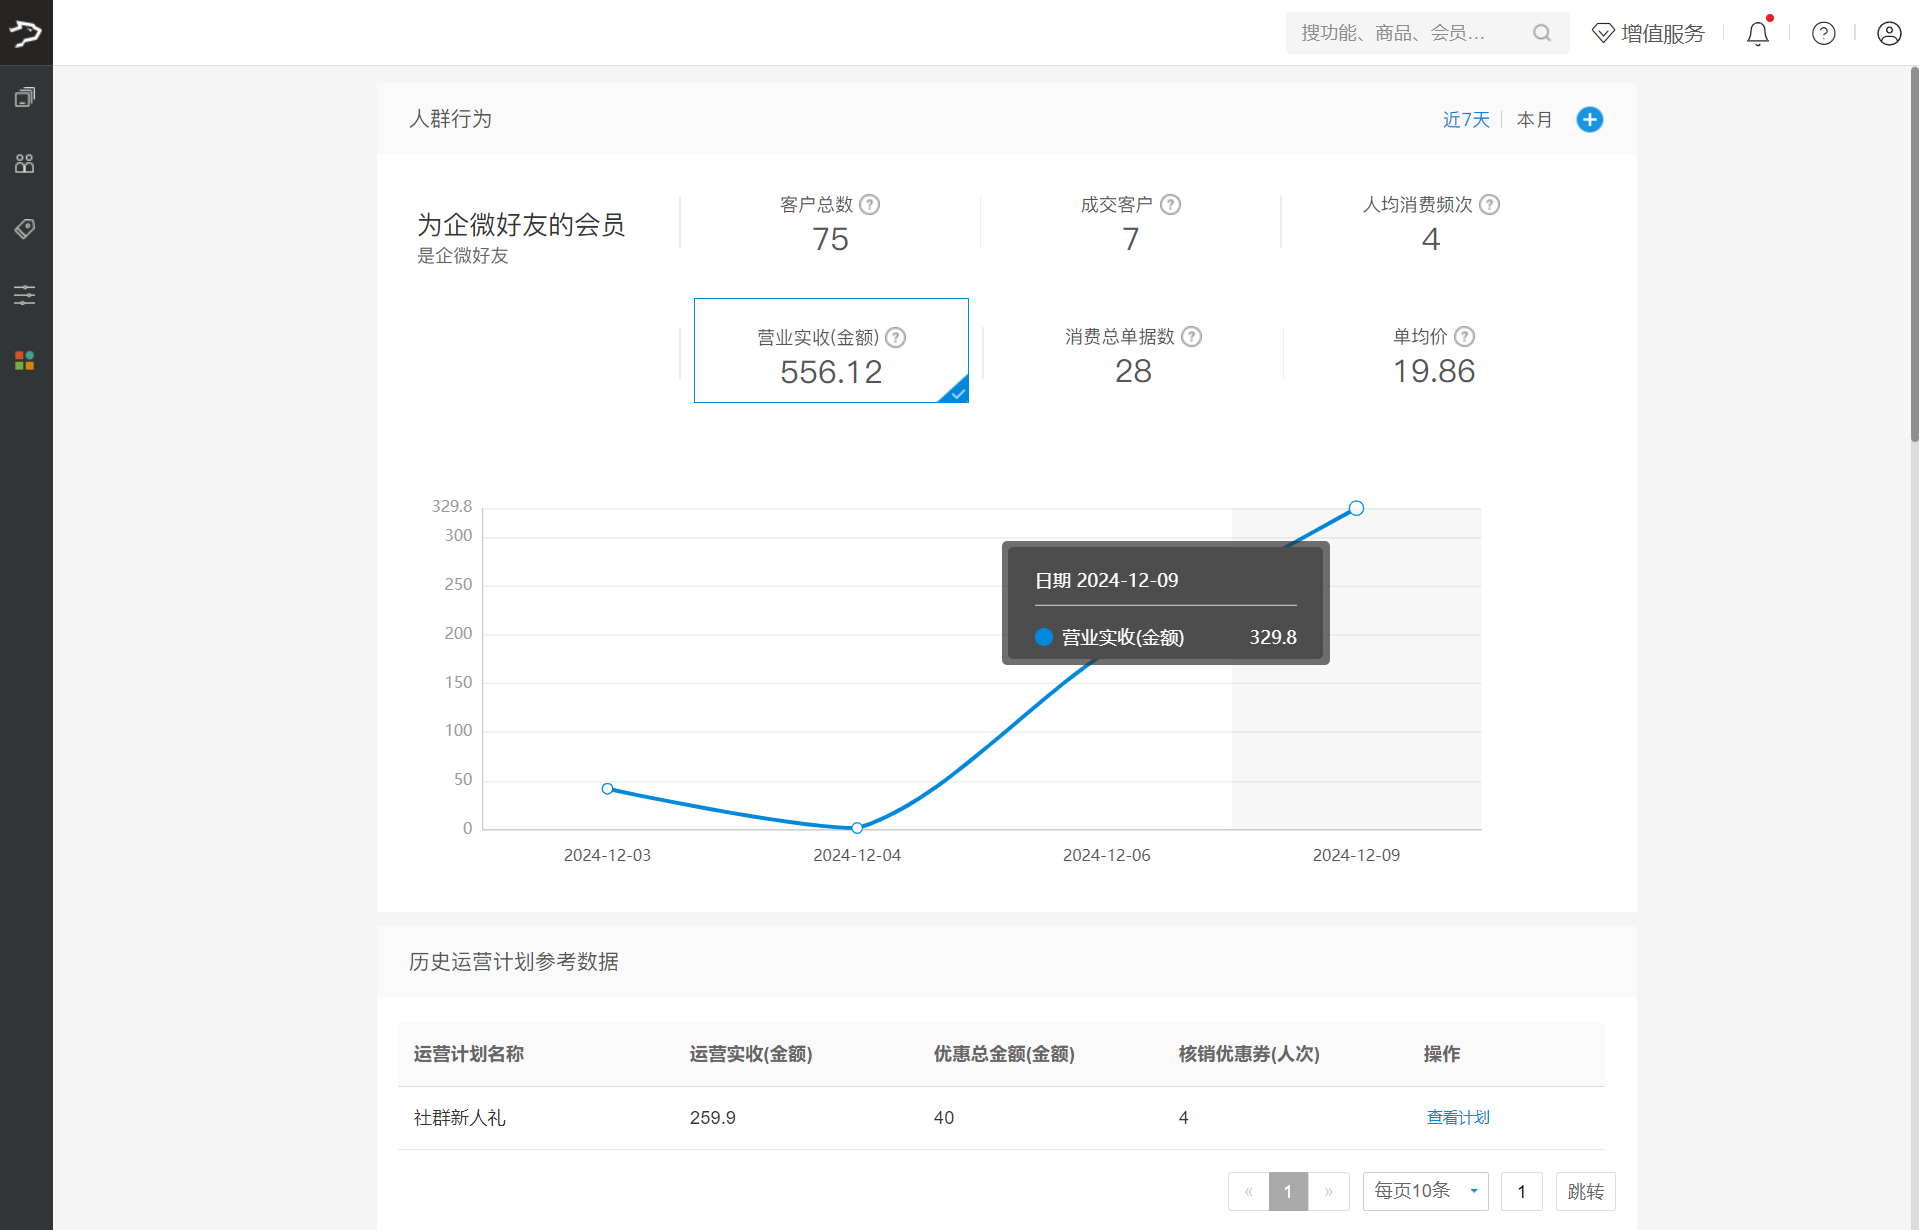Open the members icon in left sidebar

[x=25, y=163]
